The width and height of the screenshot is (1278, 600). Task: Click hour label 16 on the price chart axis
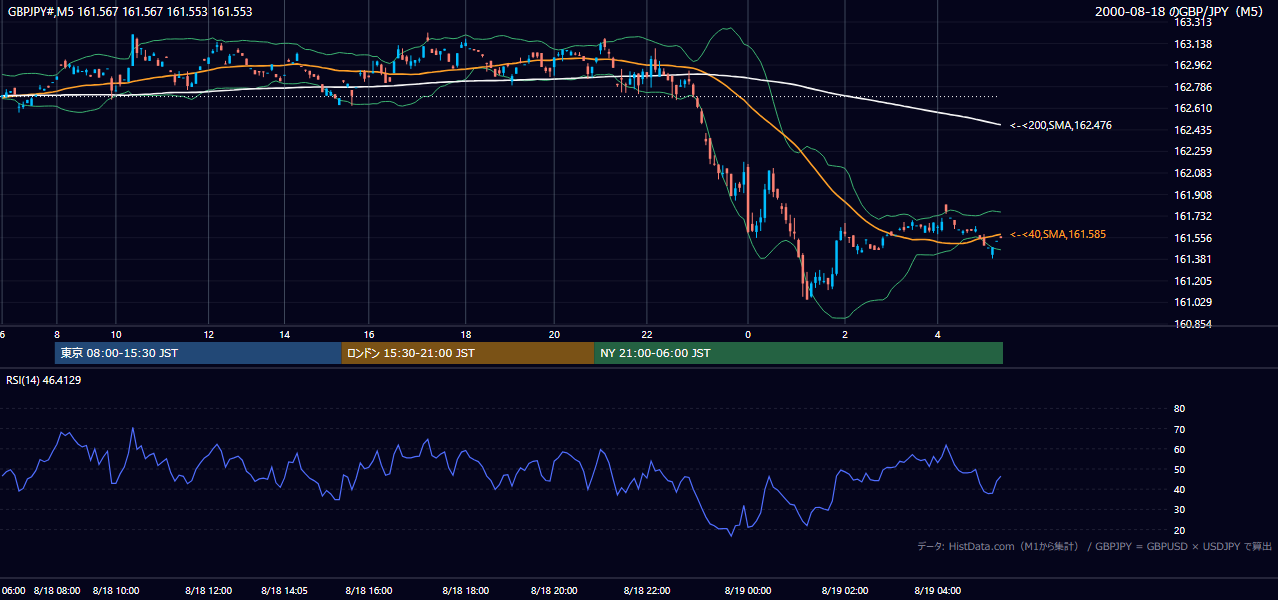[369, 334]
